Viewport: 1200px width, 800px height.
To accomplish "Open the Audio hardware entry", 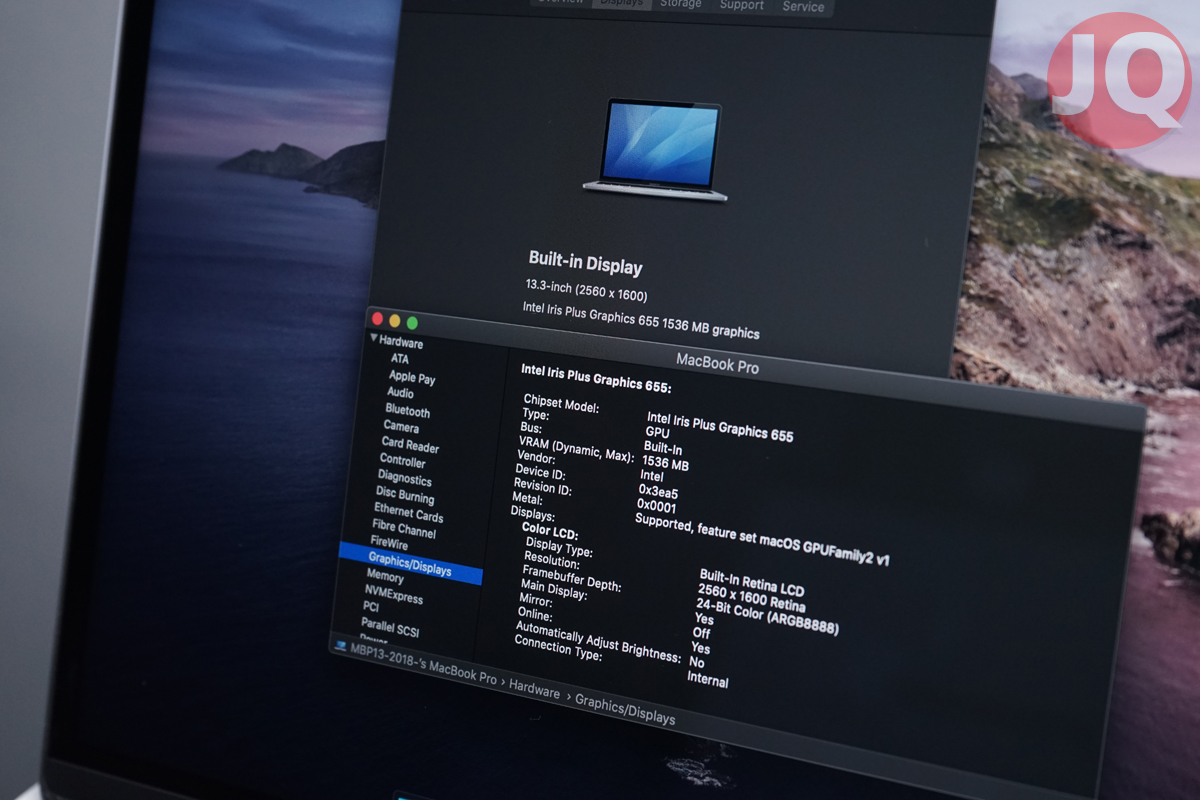I will [x=400, y=393].
